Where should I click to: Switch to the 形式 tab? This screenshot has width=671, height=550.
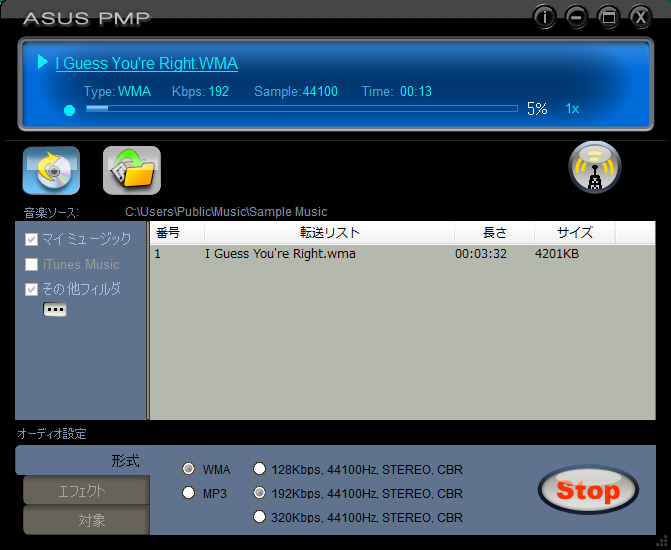(x=83, y=460)
